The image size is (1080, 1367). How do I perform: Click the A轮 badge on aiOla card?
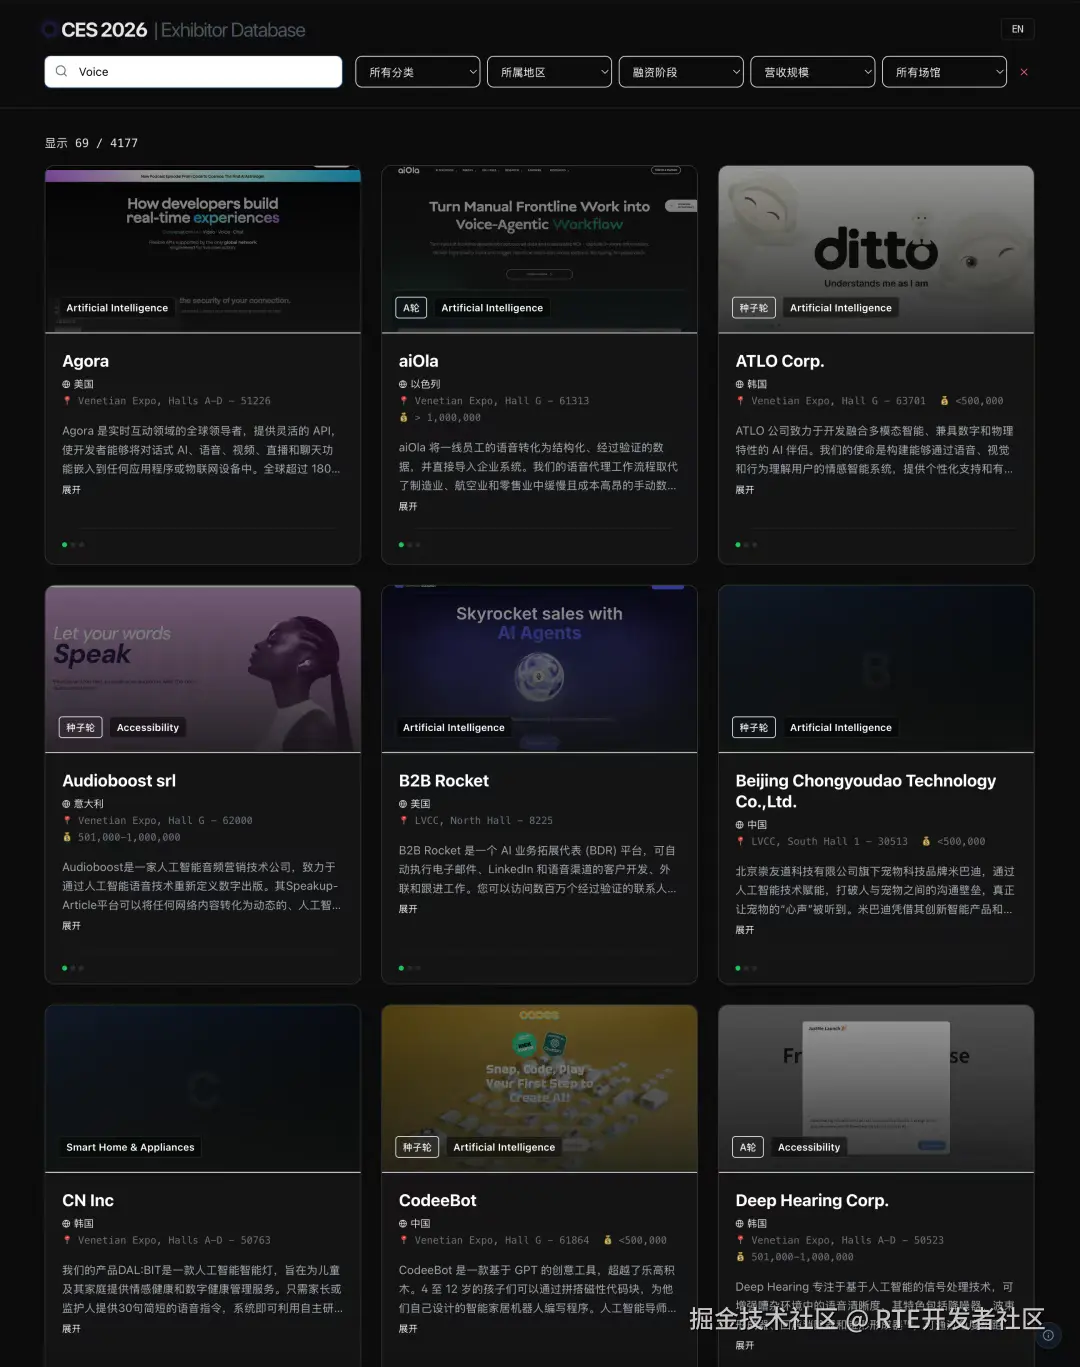pyautogui.click(x=411, y=308)
